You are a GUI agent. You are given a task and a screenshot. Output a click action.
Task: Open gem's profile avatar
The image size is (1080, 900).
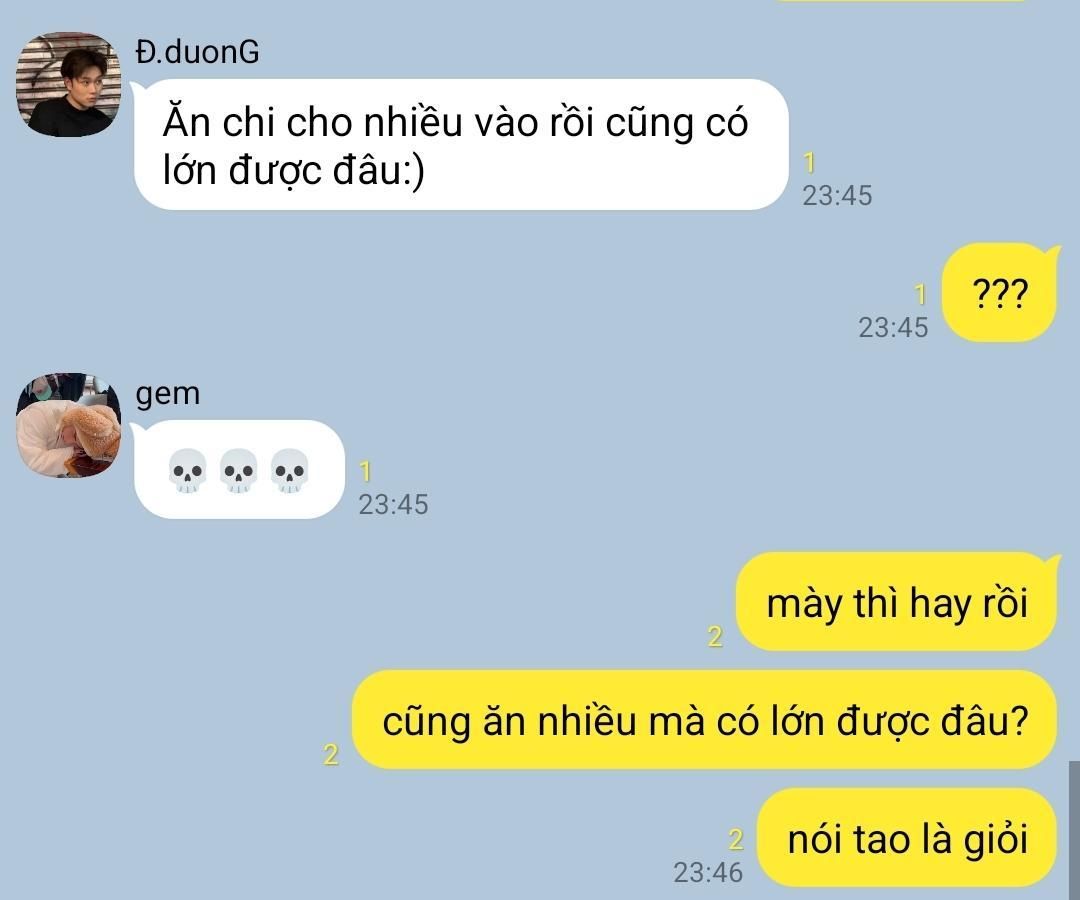pos(68,426)
